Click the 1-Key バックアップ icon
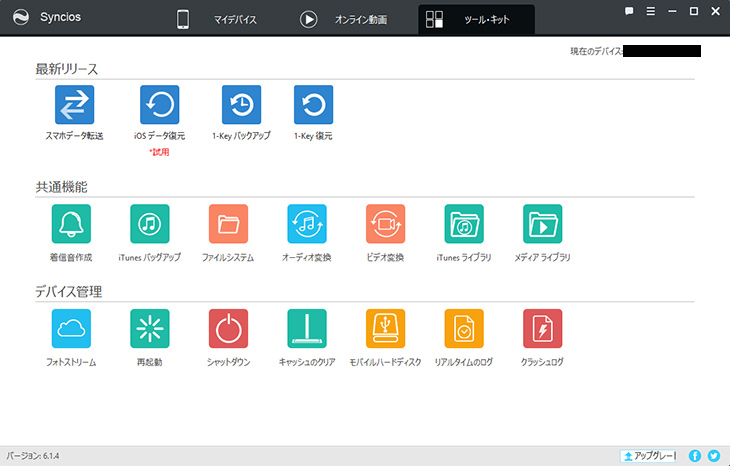 (x=241, y=105)
